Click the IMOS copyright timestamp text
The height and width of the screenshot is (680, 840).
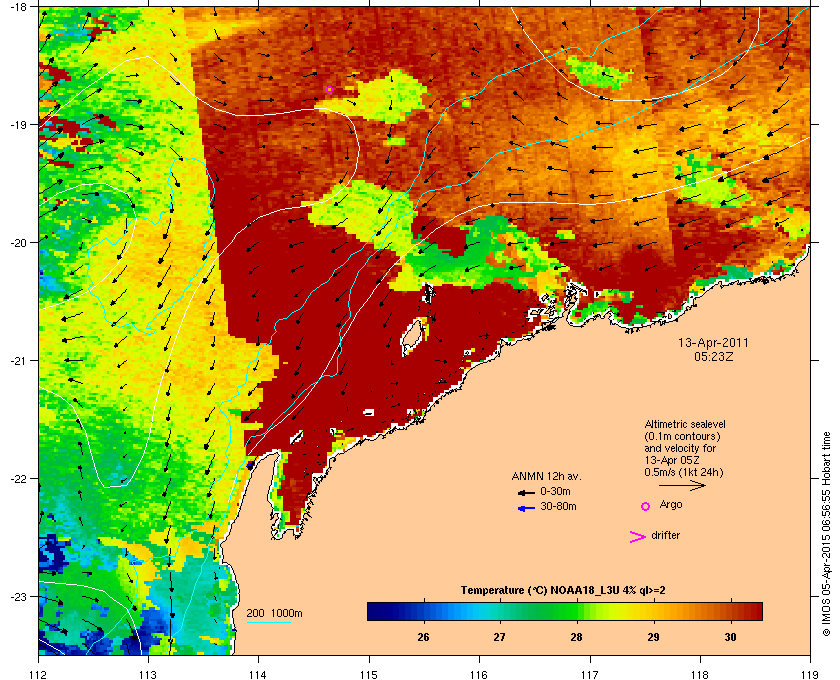pos(826,535)
